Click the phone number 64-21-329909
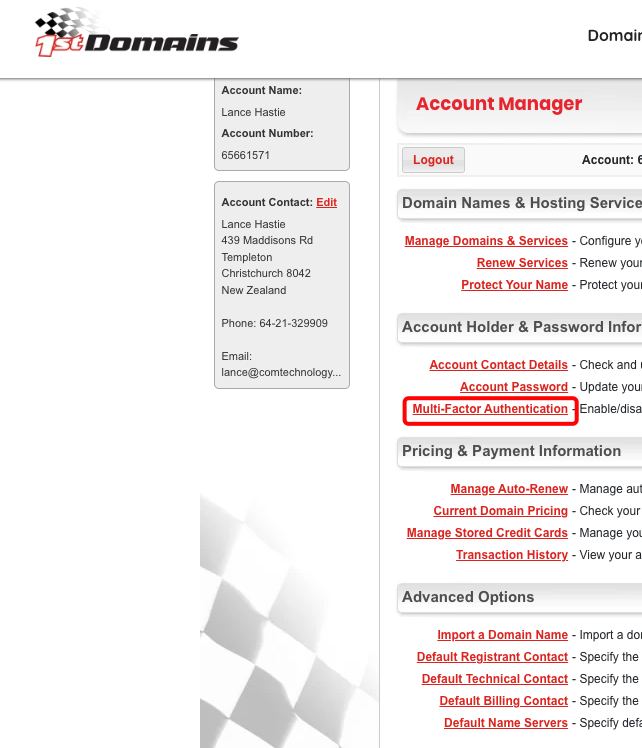The image size is (642, 748). tap(293, 323)
